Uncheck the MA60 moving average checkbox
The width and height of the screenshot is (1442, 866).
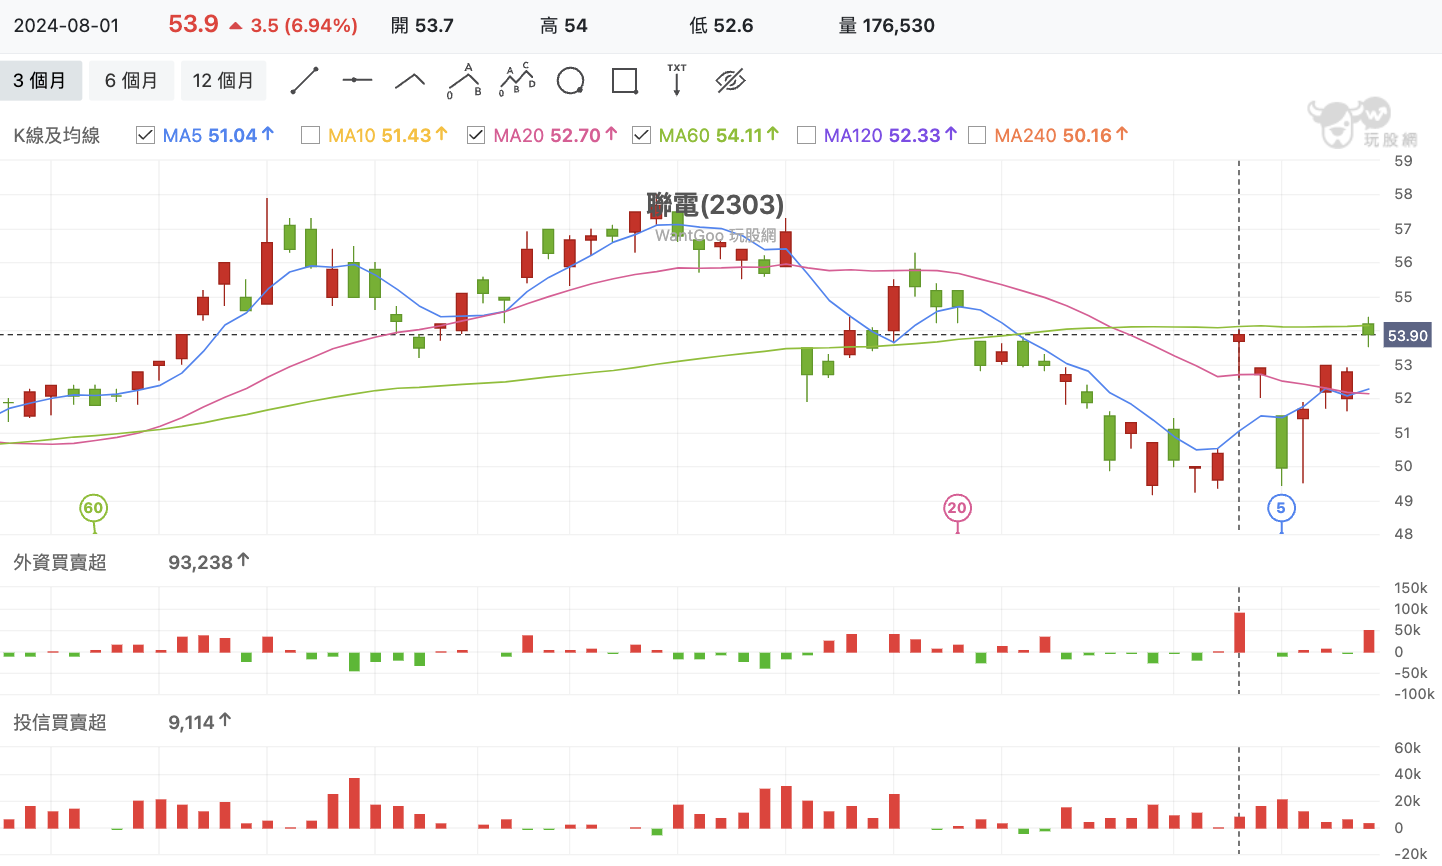(641, 135)
